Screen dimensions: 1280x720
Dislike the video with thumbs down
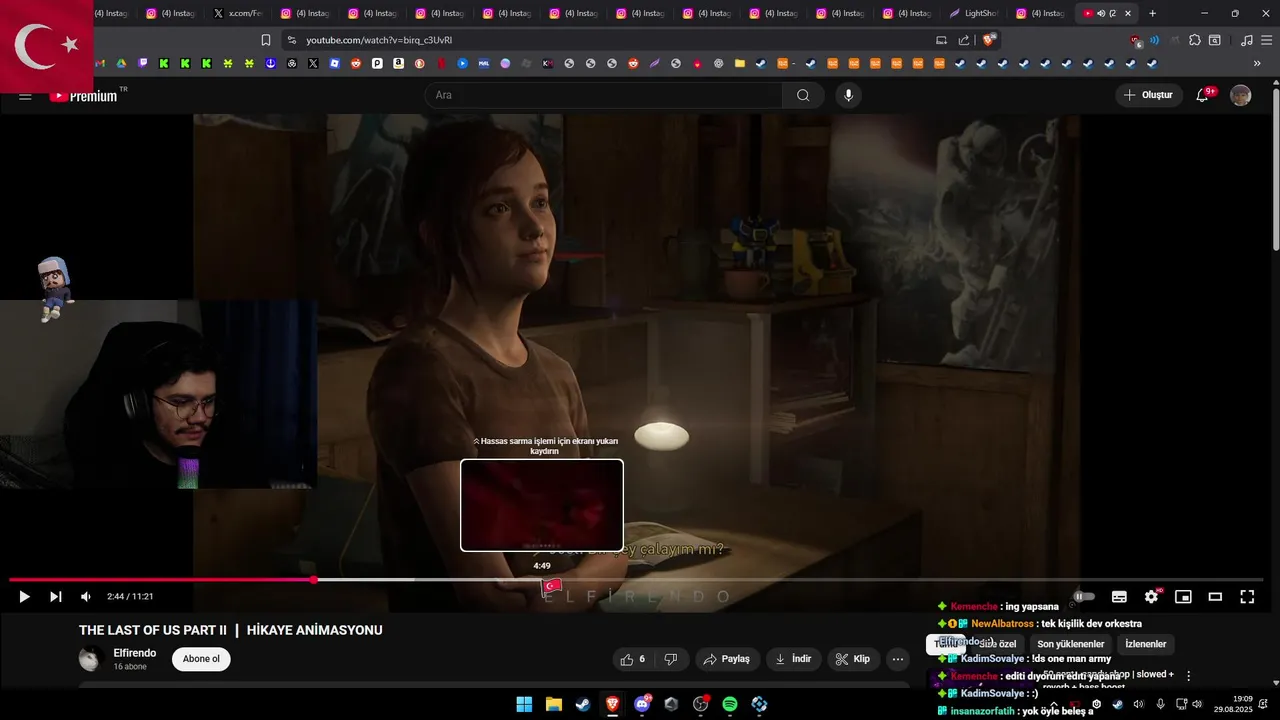click(x=671, y=659)
